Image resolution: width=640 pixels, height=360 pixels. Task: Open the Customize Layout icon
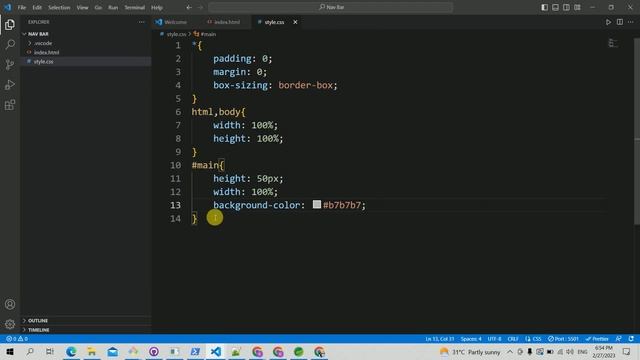coord(577,7)
